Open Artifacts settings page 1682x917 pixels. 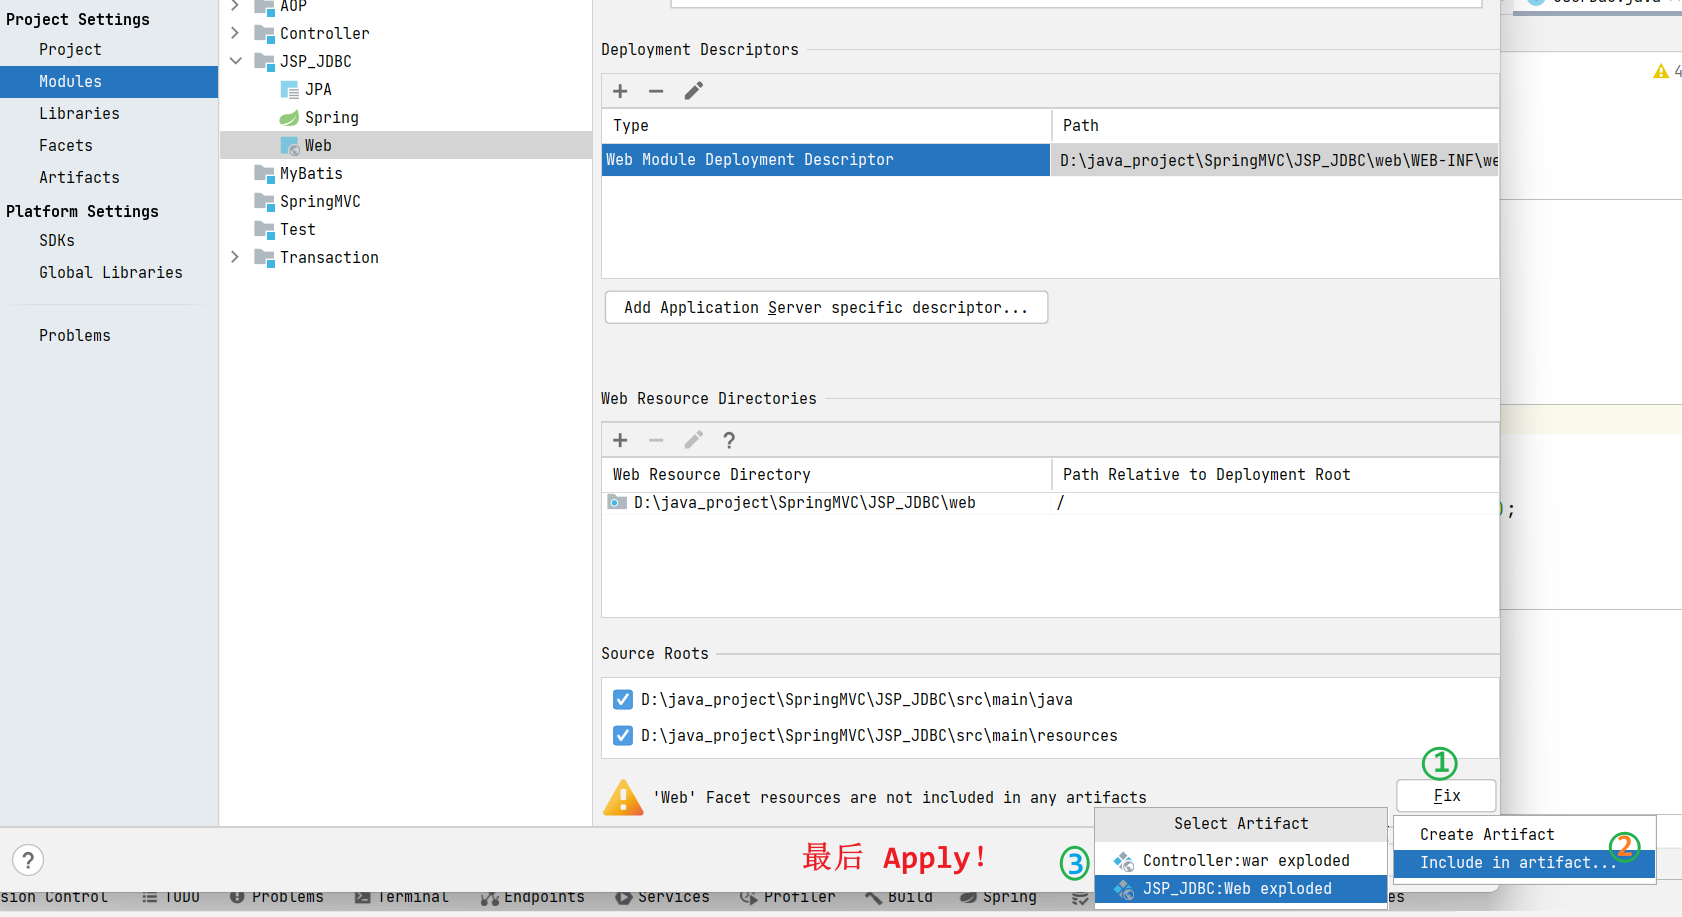(x=79, y=178)
